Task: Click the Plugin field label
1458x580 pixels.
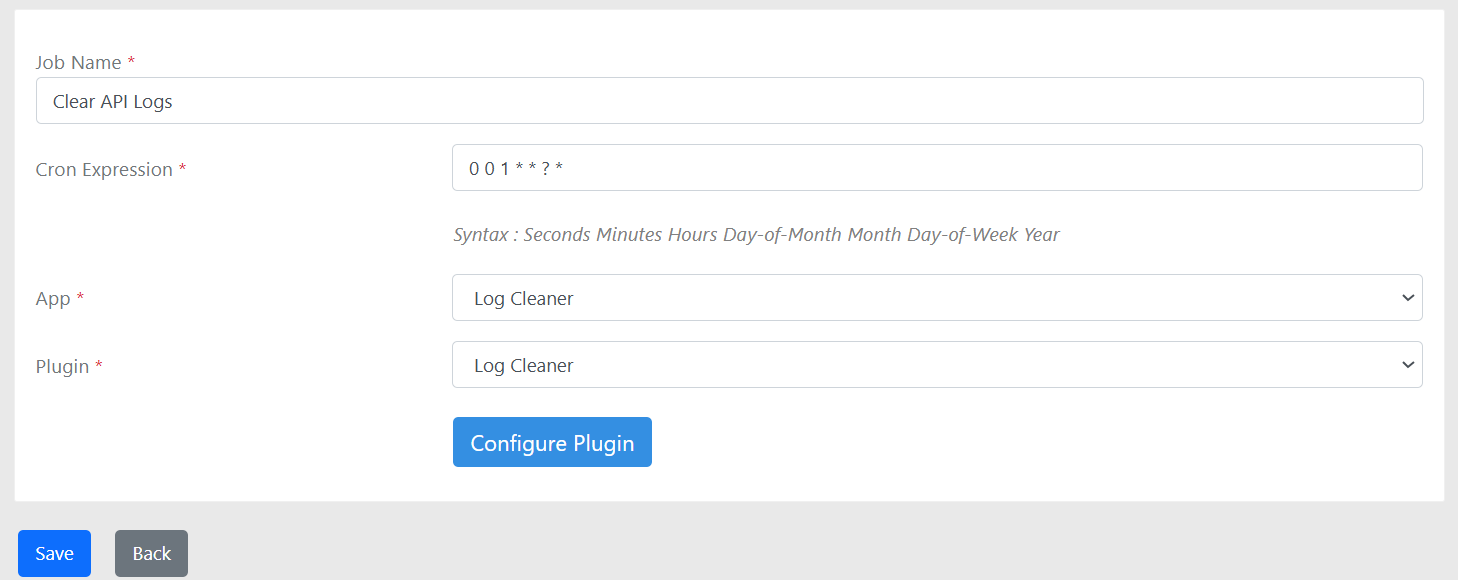Action: click(x=62, y=366)
